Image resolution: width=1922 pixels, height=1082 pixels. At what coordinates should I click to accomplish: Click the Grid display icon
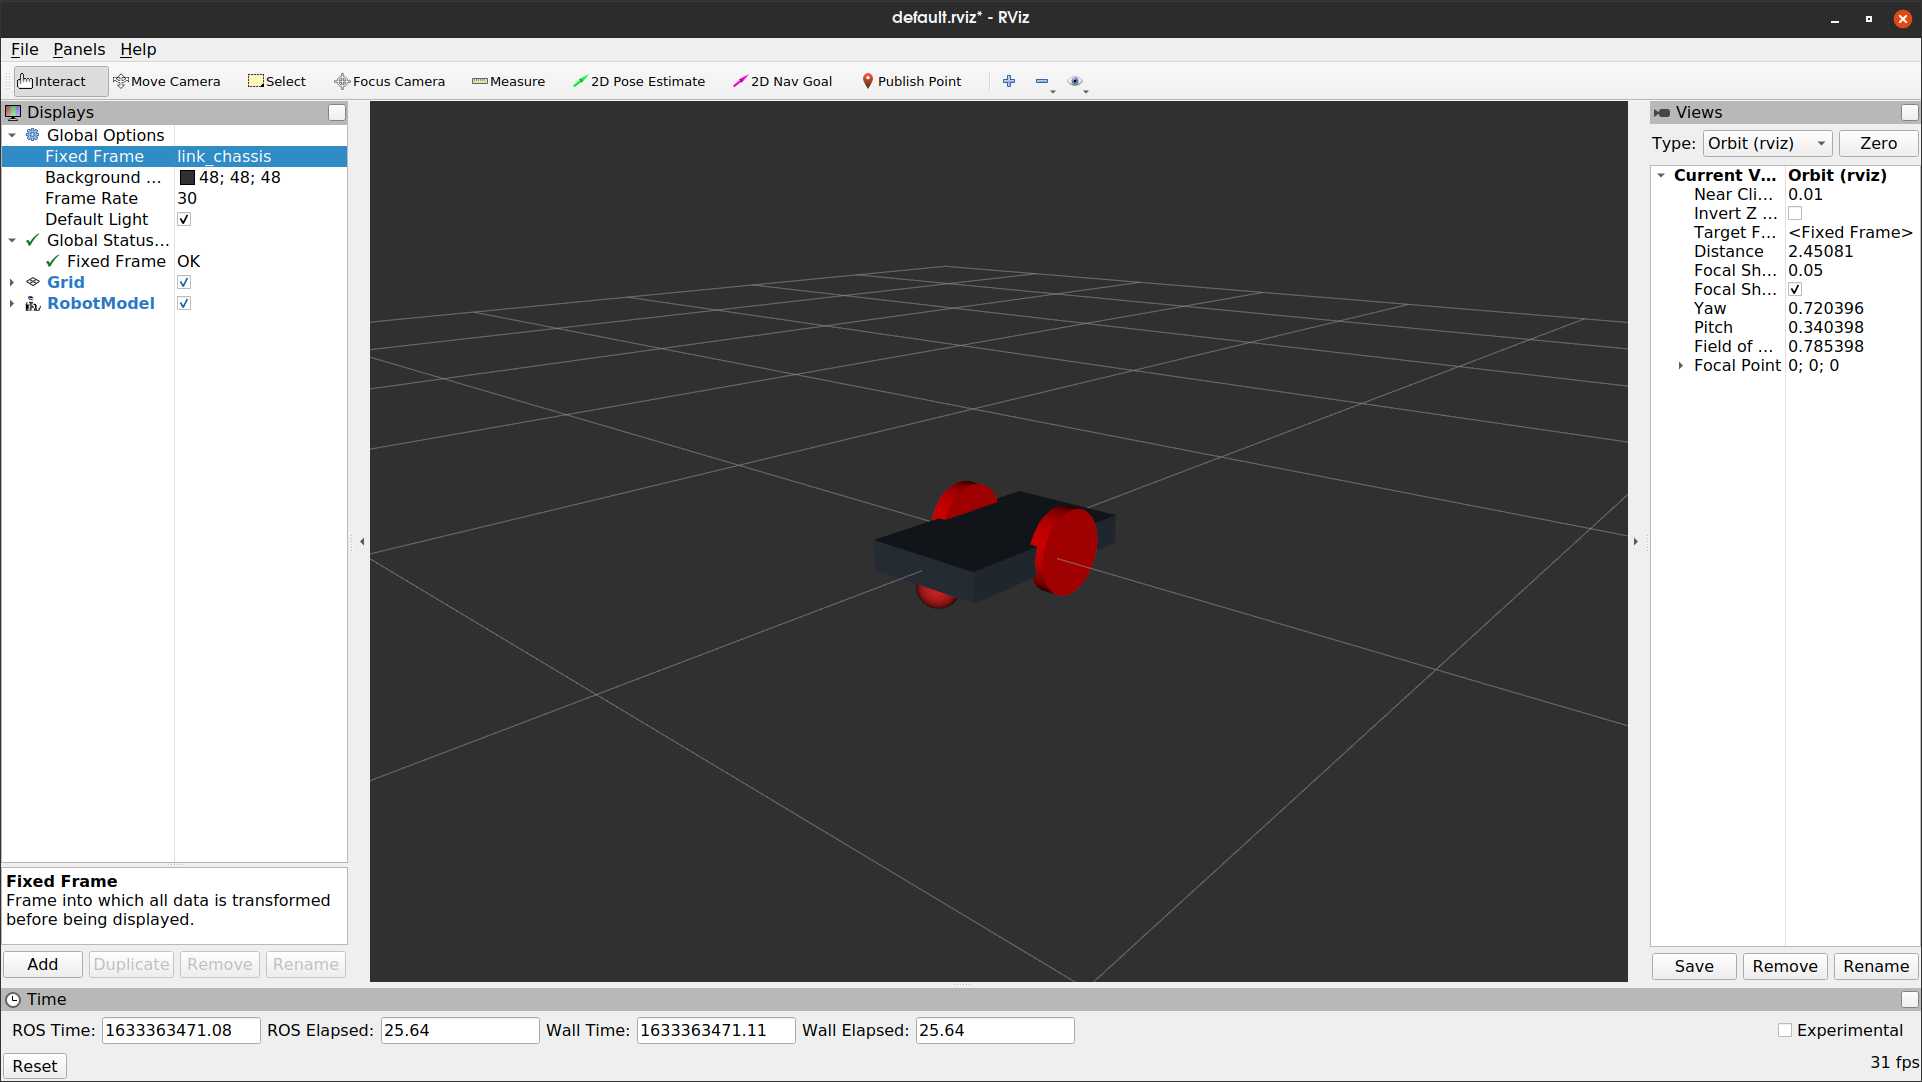[33, 282]
